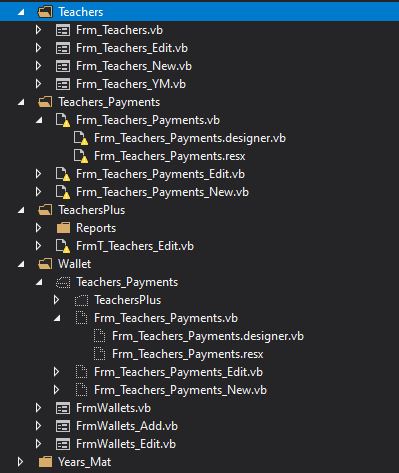Click the warning file icon of Frm_Teachers_Payments.designer.vb
Viewport: 399px width, 473px height.
pos(81,138)
